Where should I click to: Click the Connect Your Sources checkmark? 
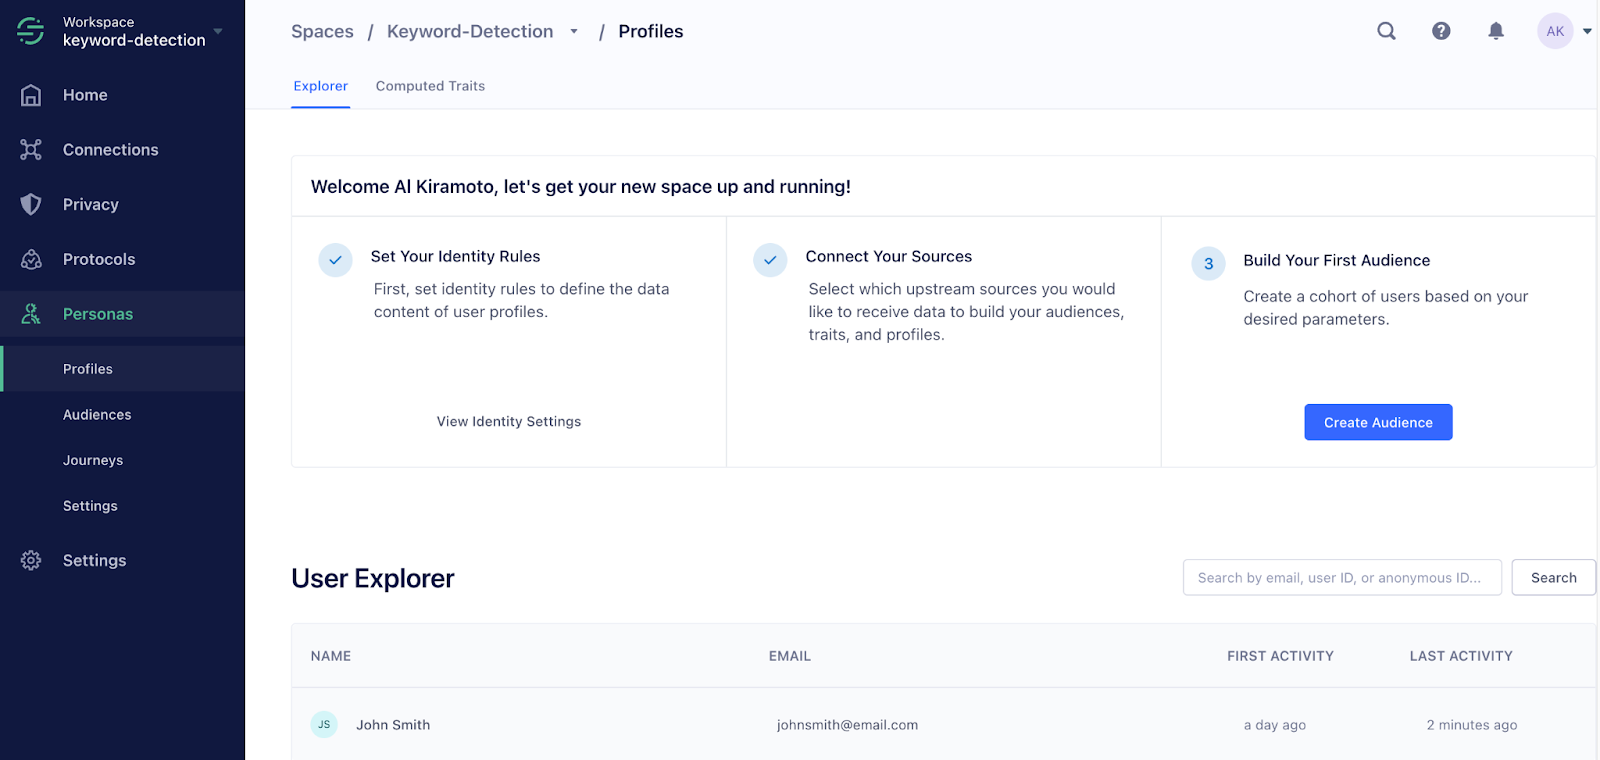[770, 260]
